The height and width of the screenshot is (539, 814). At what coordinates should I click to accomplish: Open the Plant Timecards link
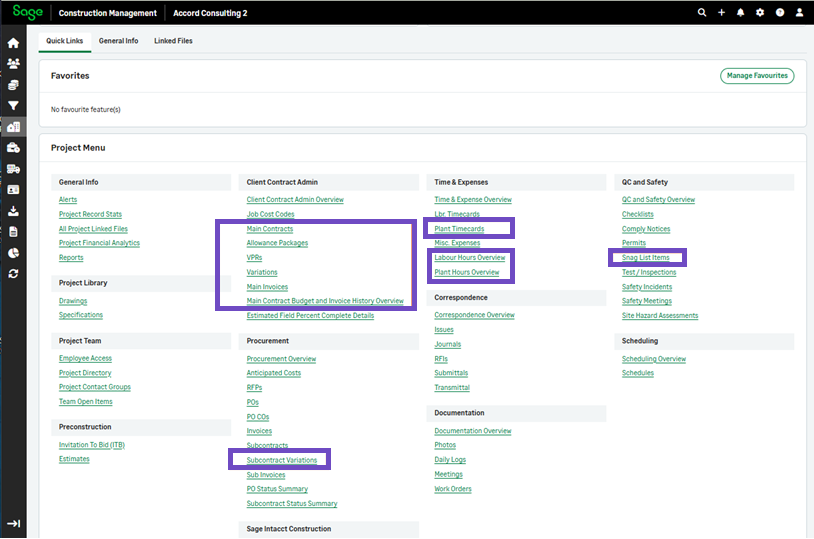(x=459, y=229)
